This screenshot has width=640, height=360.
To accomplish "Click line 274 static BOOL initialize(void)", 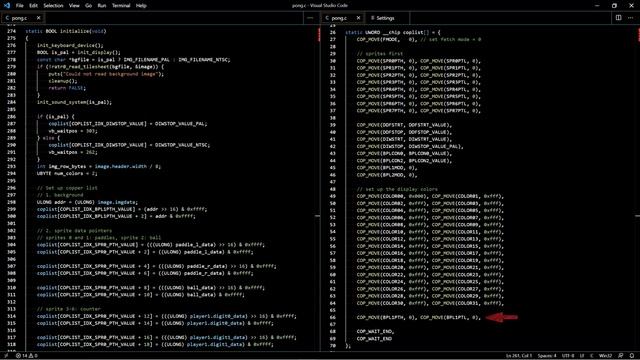I will pos(66,31).
